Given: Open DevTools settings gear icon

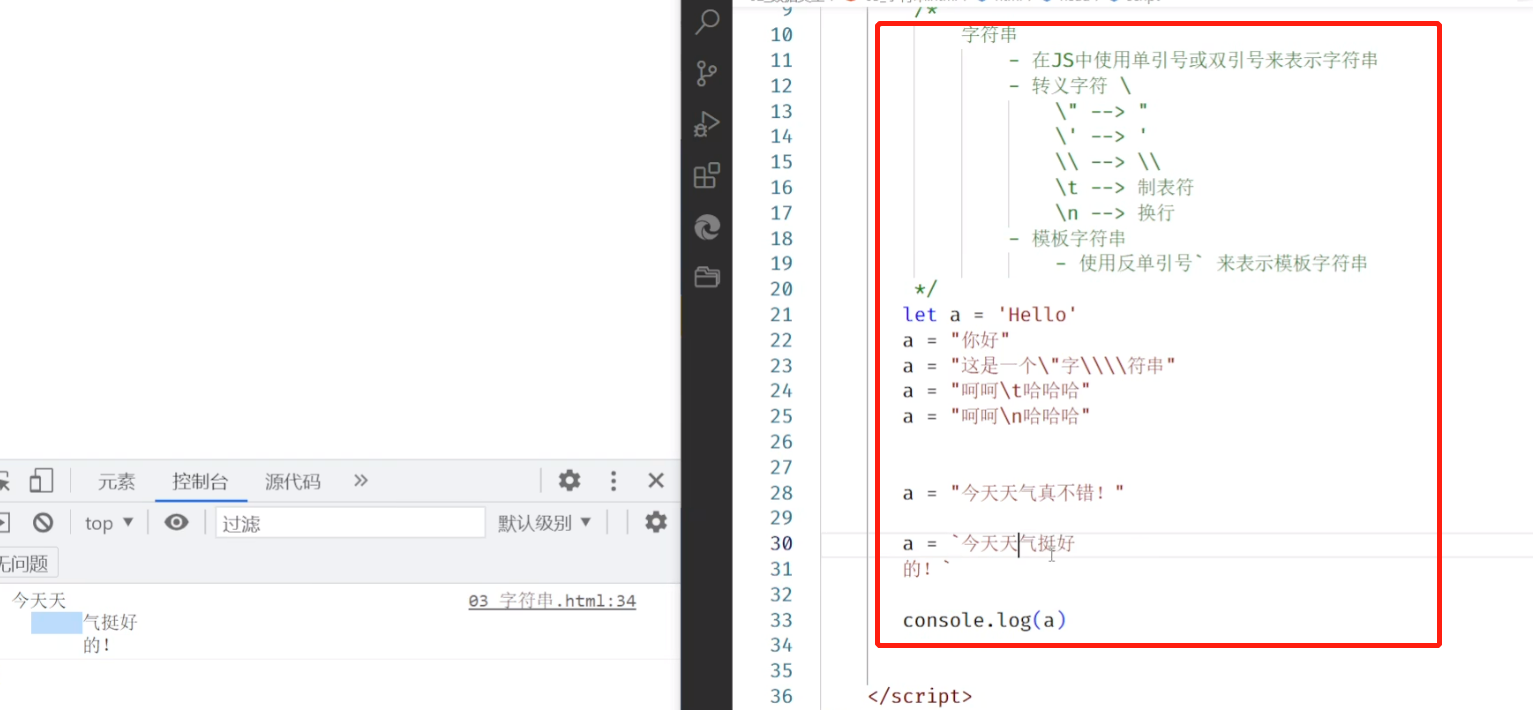Looking at the screenshot, I should click(569, 480).
